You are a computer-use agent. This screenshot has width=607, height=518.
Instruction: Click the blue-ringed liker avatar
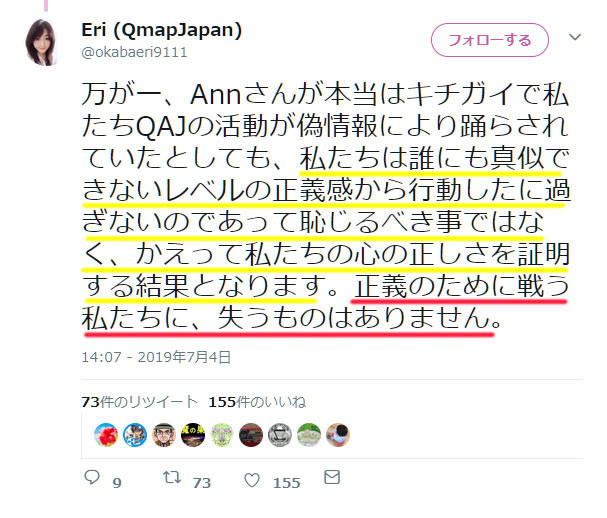pos(135,435)
